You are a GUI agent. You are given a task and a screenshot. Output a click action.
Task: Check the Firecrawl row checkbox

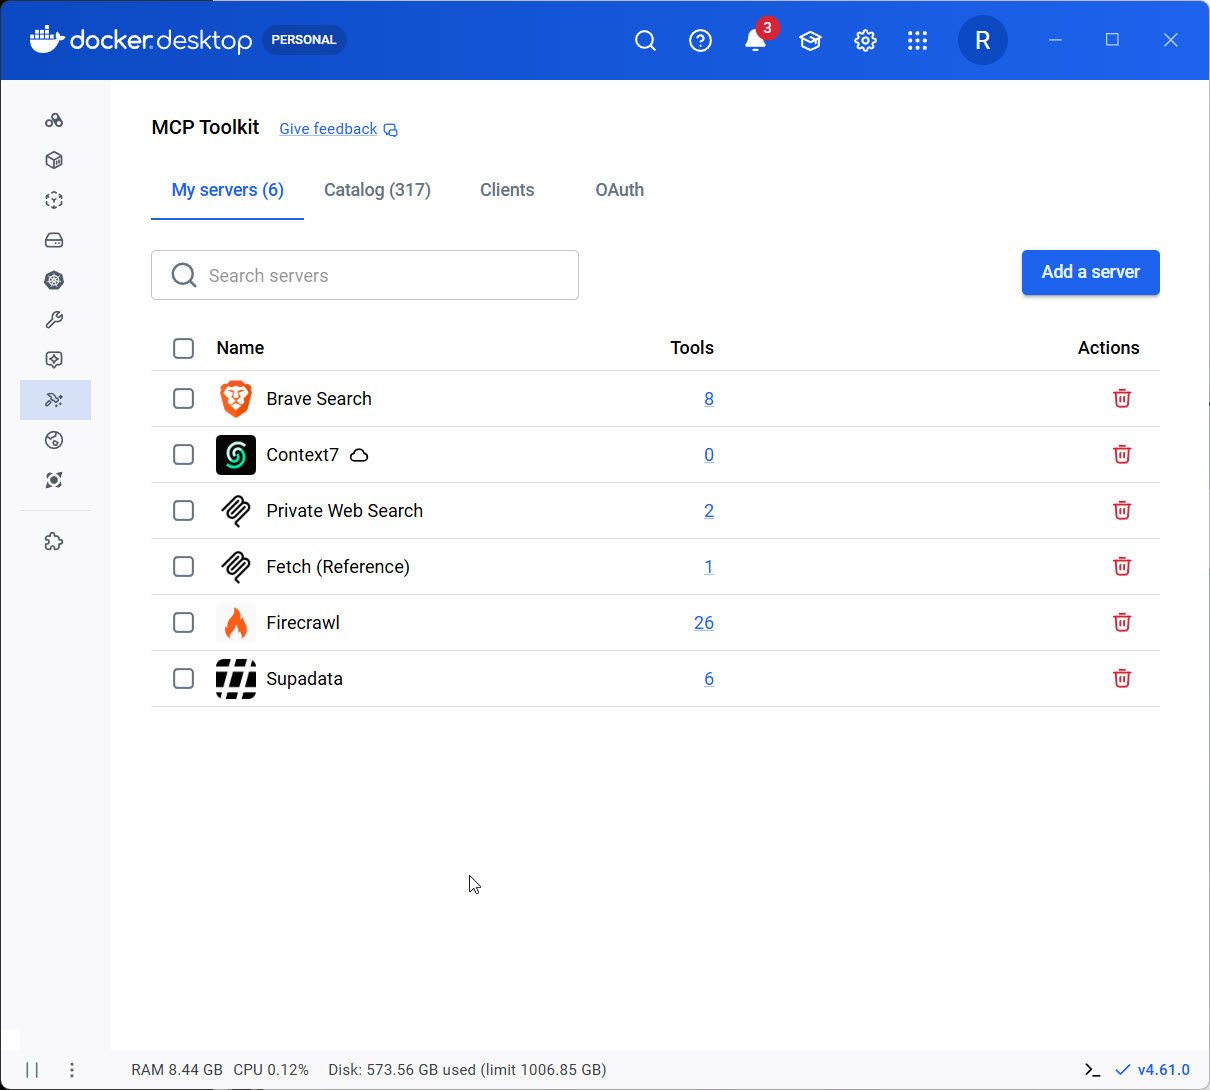183,622
